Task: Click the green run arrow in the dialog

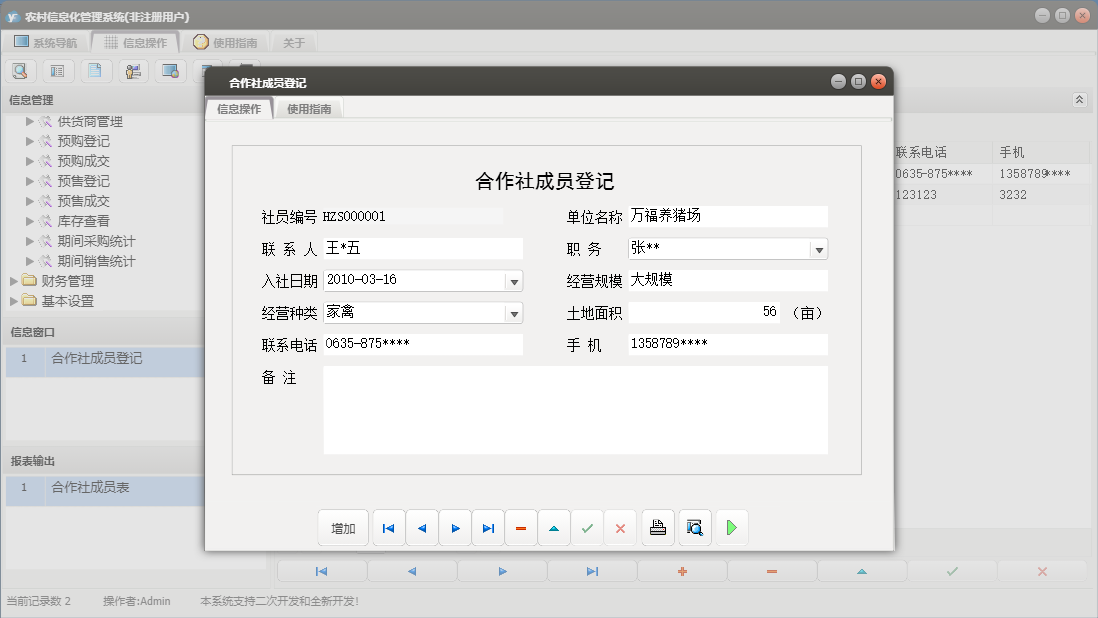Action: (x=731, y=527)
